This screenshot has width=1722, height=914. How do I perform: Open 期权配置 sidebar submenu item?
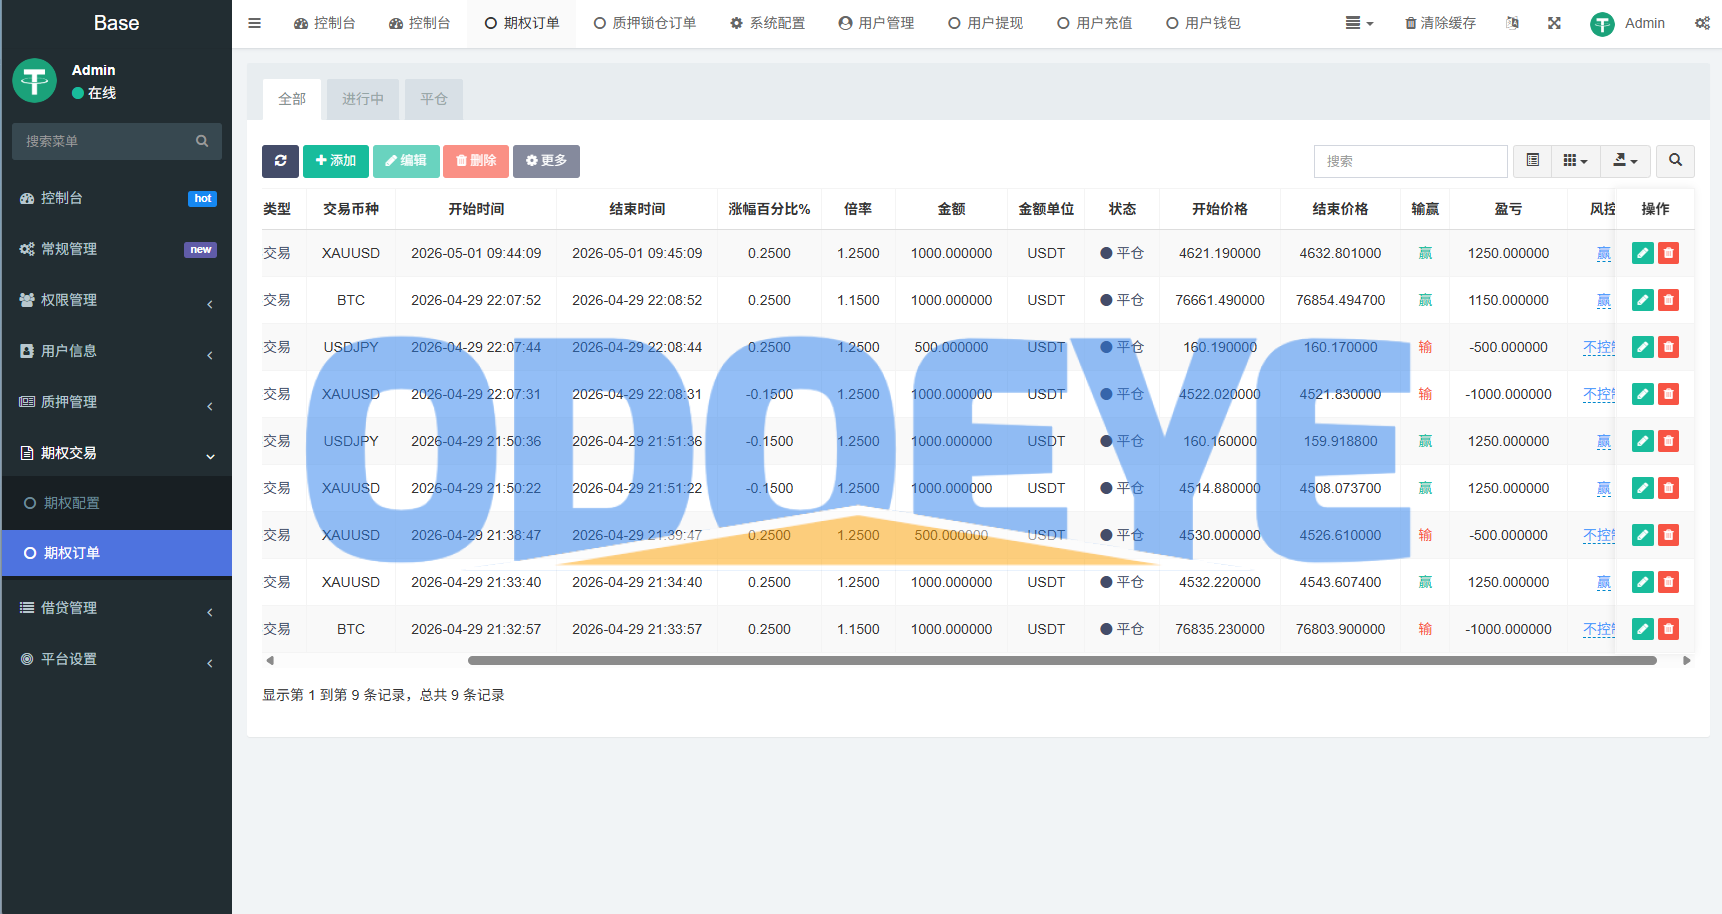pos(117,503)
